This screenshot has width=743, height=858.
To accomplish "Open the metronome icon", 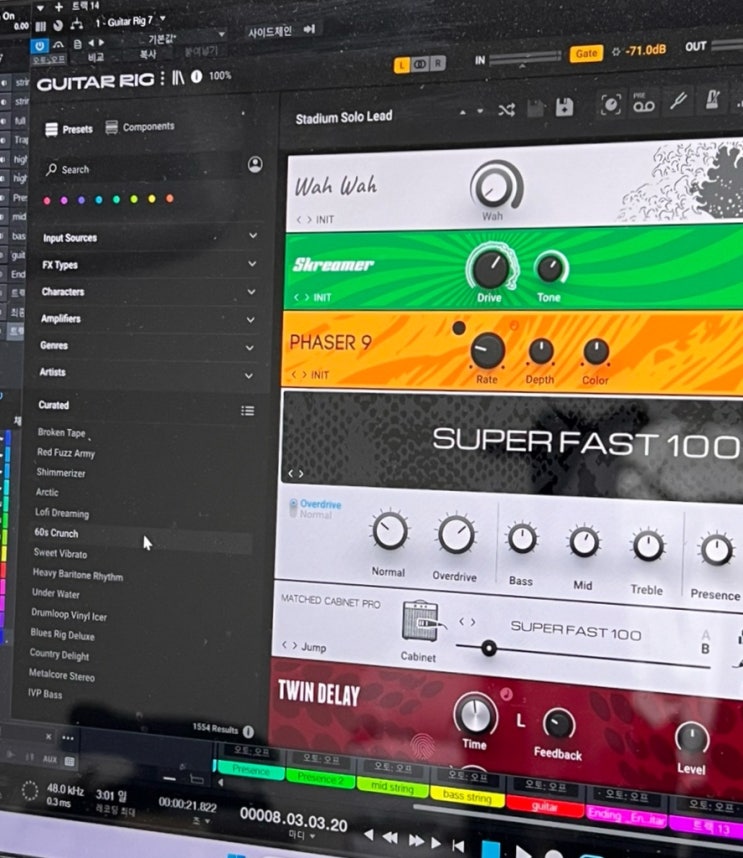I will 712,100.
